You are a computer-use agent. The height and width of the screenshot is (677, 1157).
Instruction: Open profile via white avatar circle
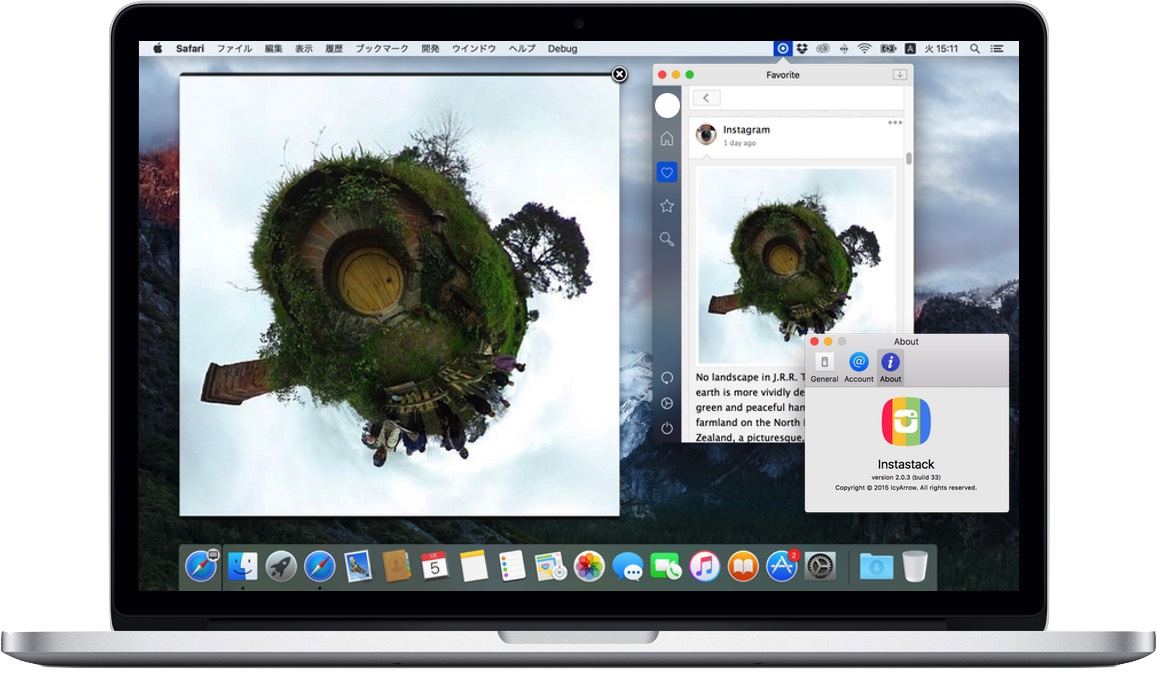(667, 106)
